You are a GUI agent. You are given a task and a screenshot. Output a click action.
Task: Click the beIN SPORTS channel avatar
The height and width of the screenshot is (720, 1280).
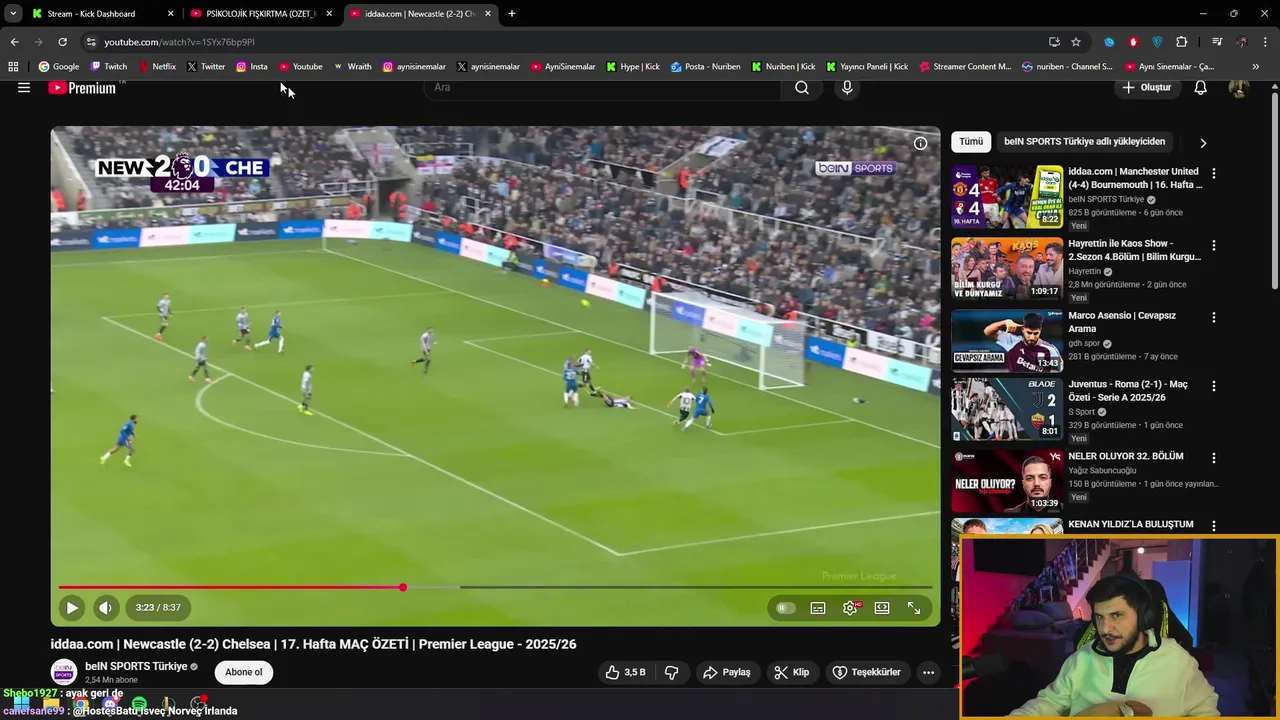64,672
